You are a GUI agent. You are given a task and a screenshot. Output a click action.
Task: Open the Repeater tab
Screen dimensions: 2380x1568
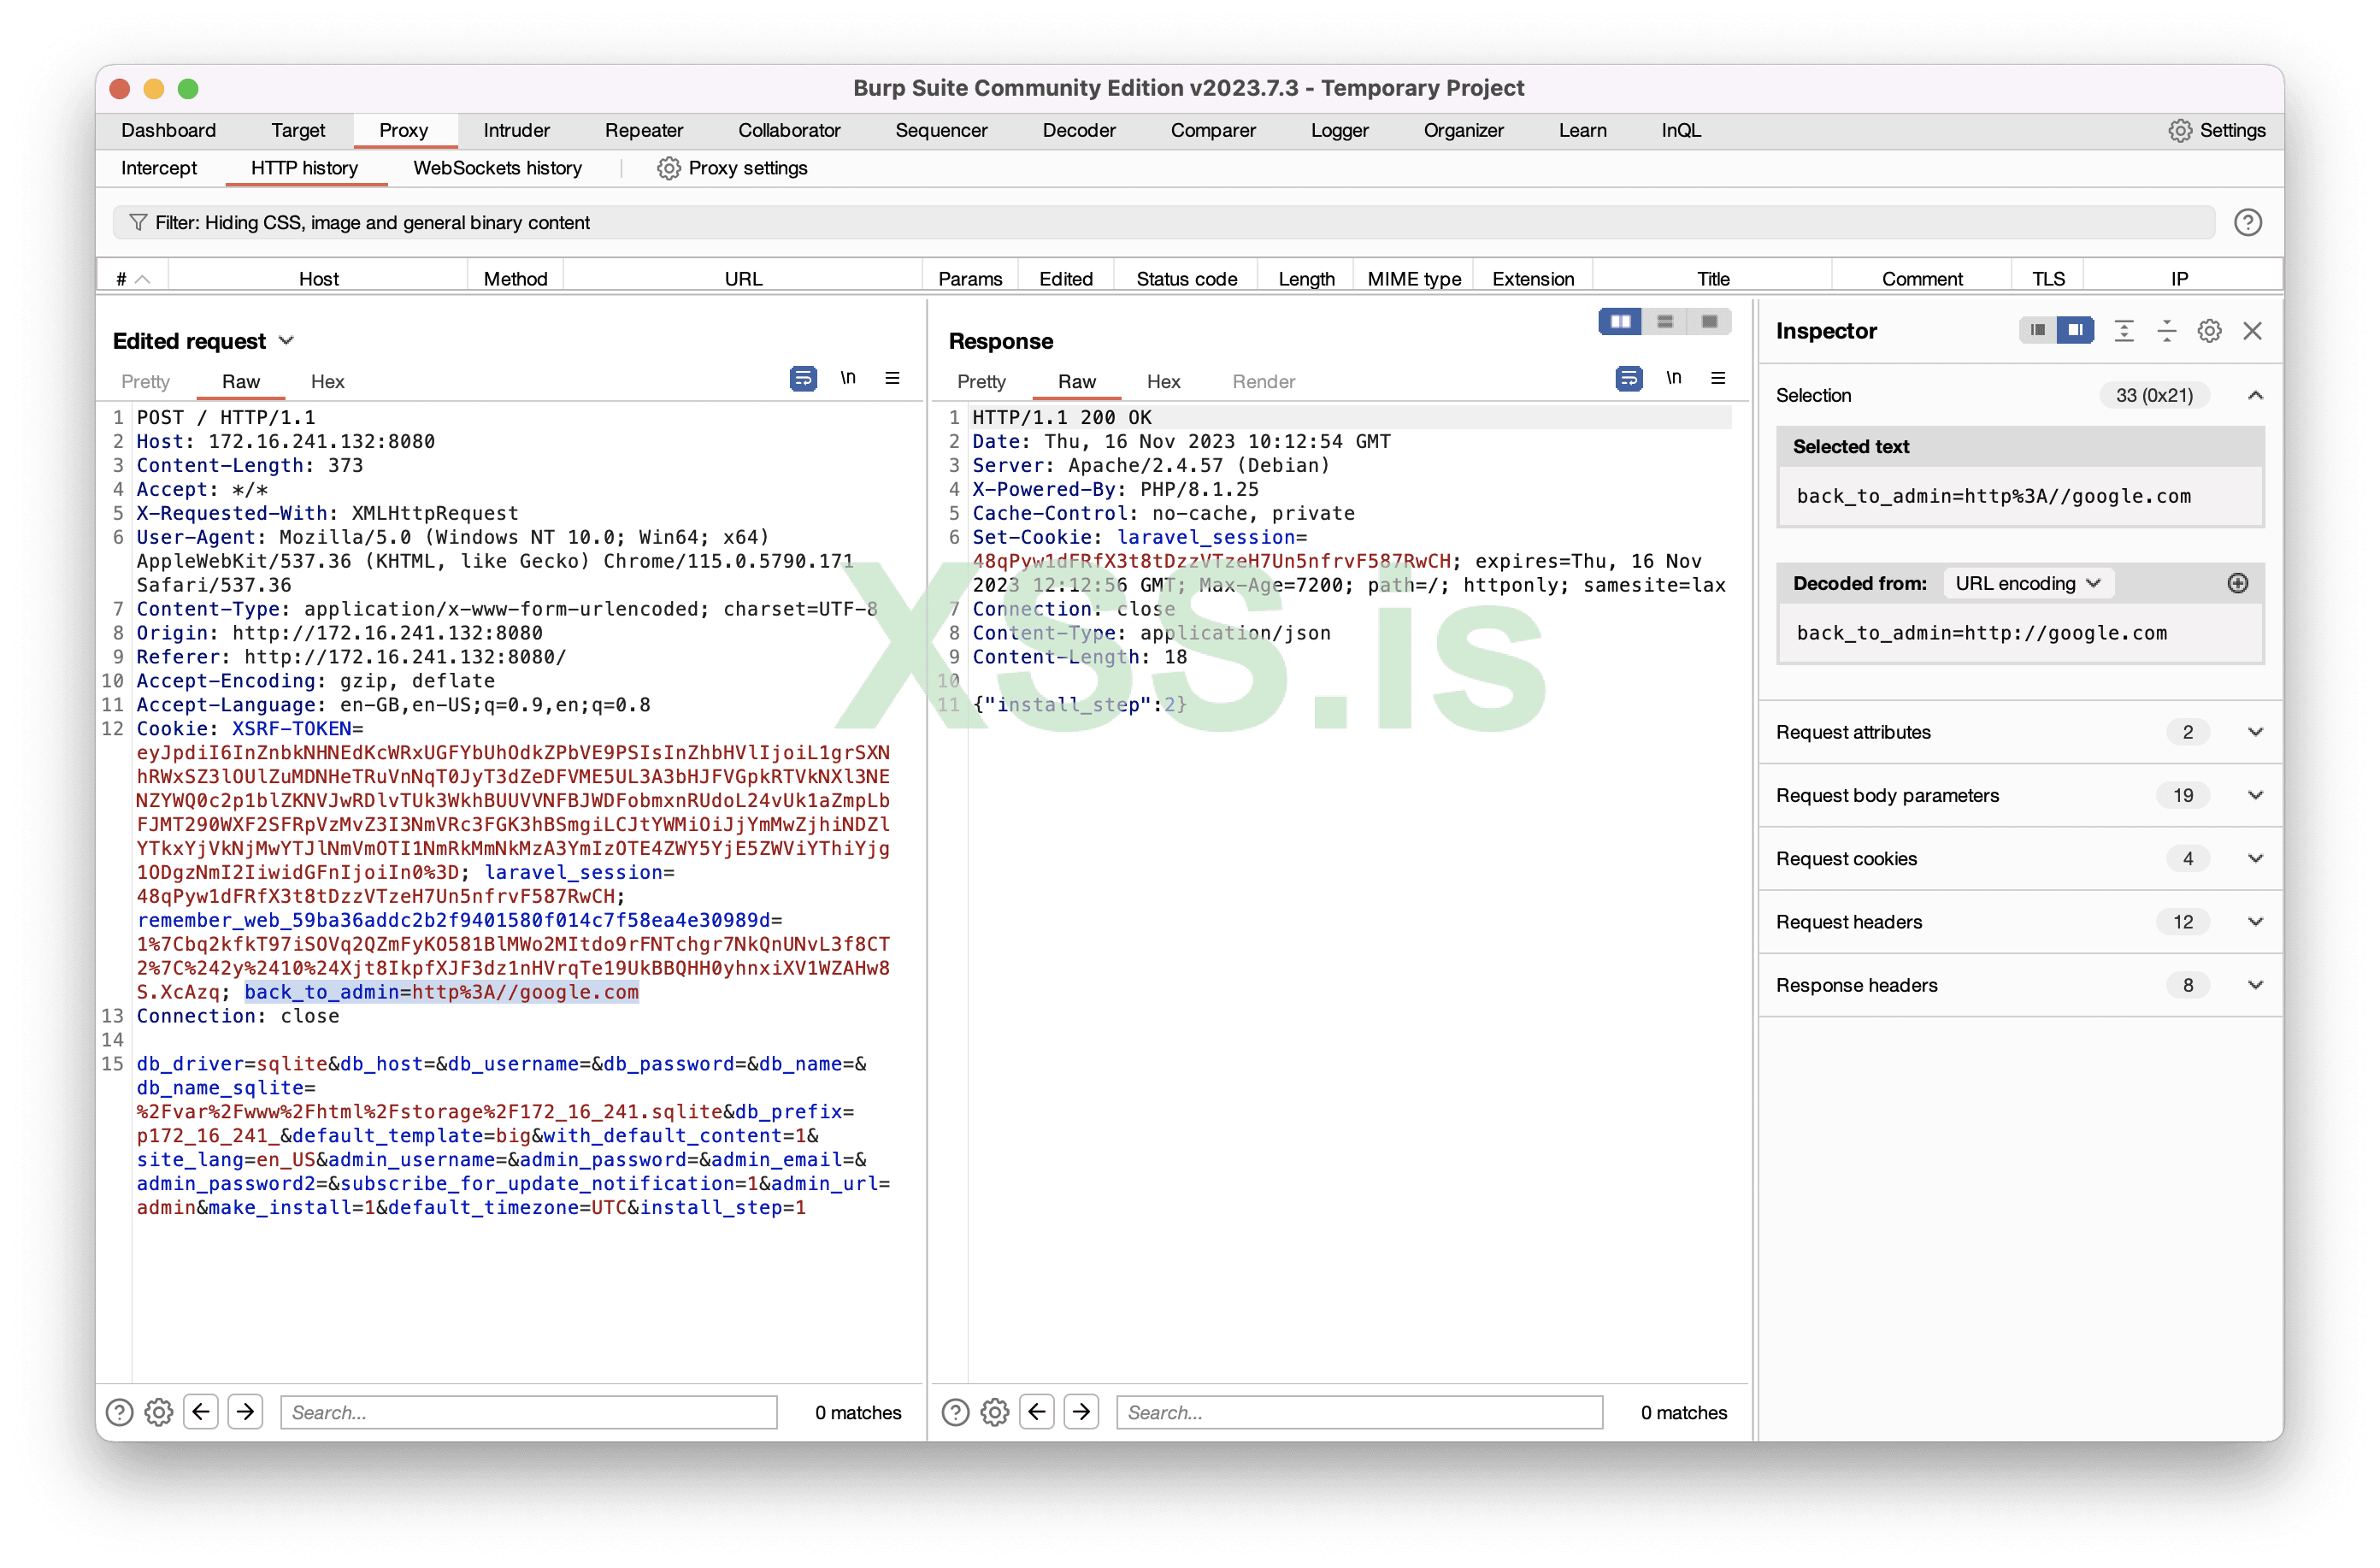pyautogui.click(x=643, y=130)
